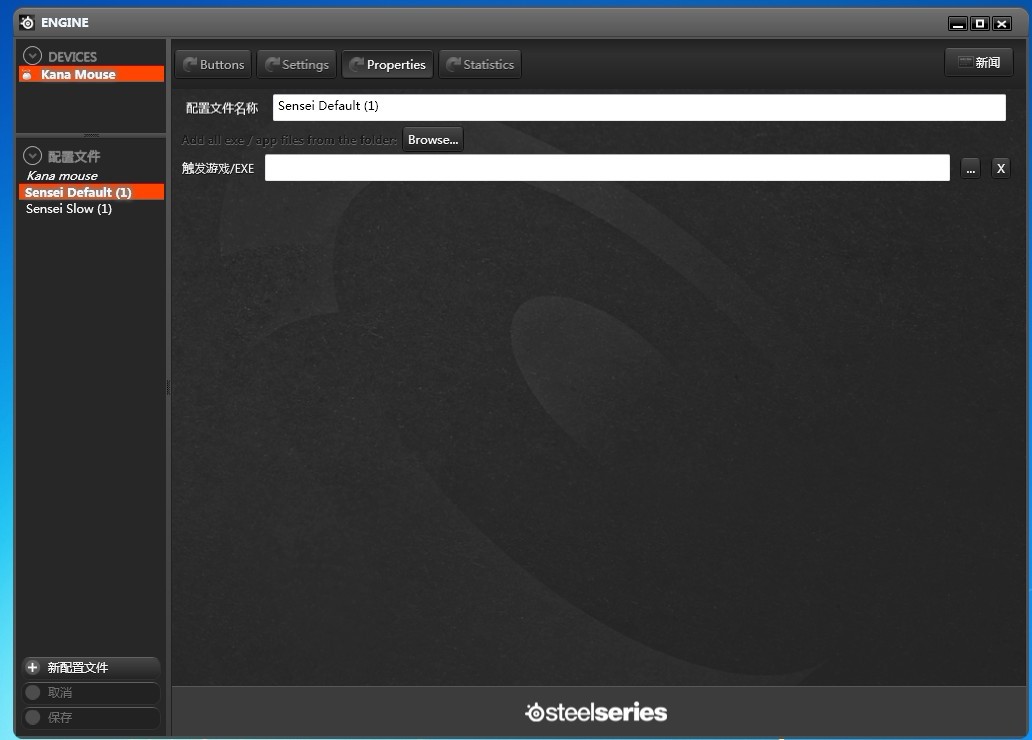Clear the trigger EXE with X button
The image size is (1032, 740).
pos(1000,169)
